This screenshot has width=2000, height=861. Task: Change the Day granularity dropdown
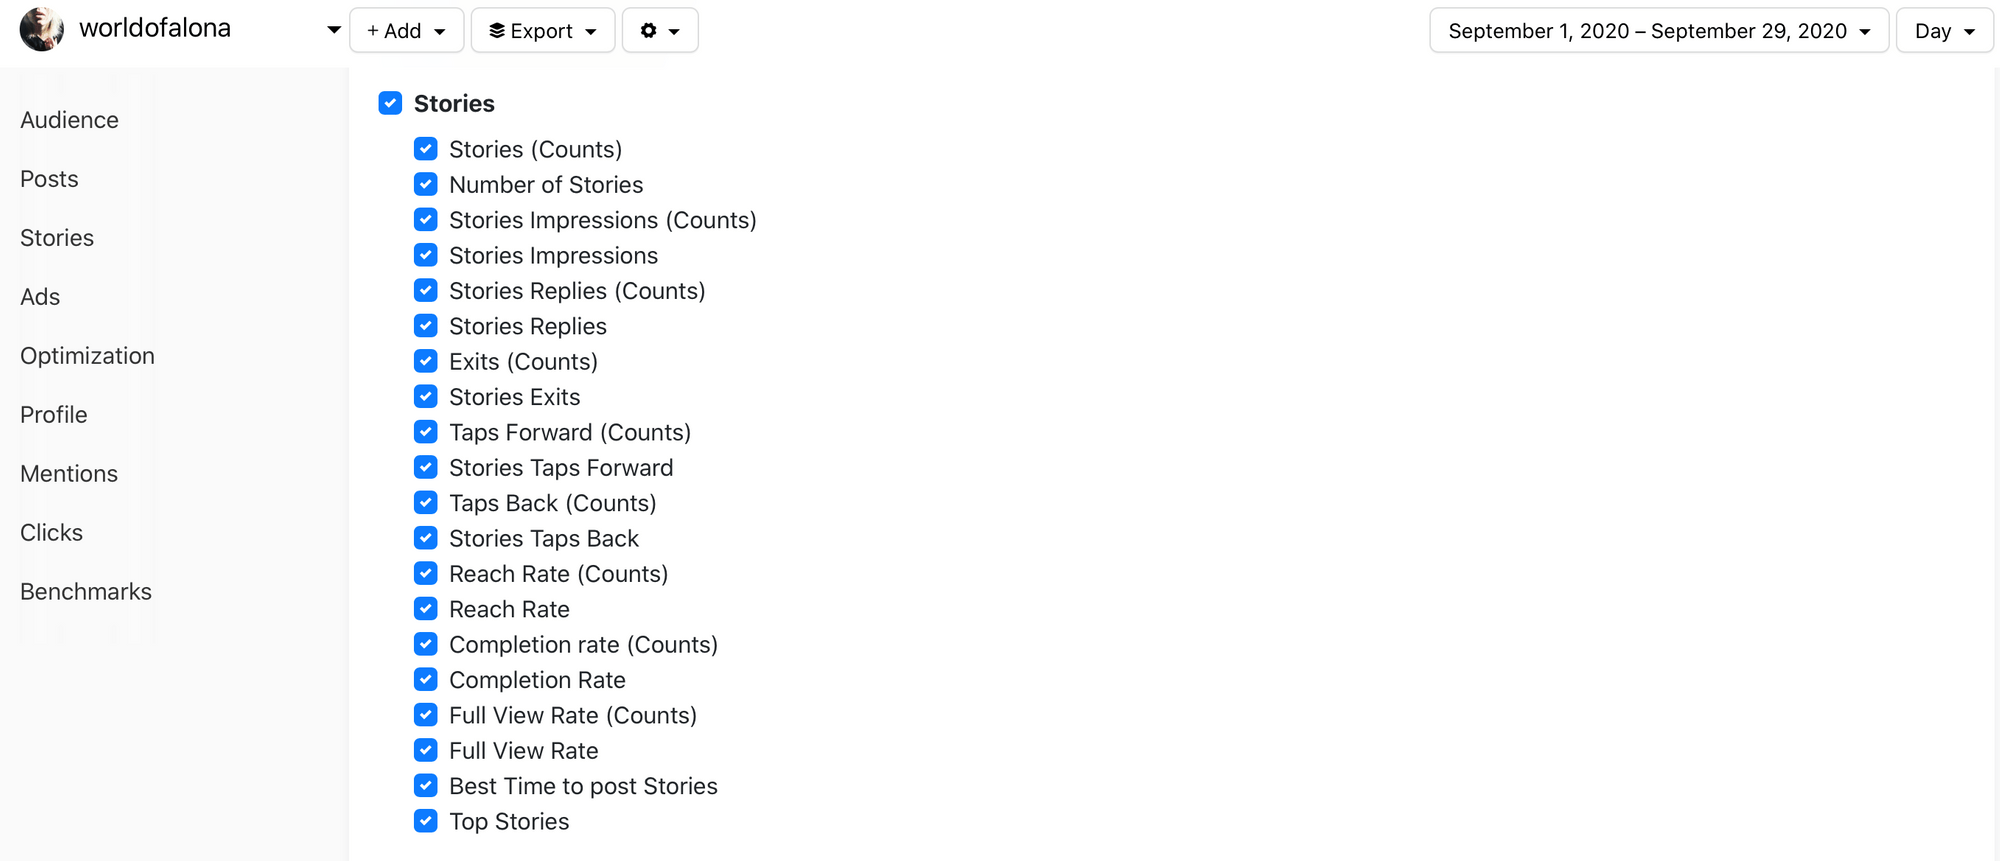click(1943, 31)
